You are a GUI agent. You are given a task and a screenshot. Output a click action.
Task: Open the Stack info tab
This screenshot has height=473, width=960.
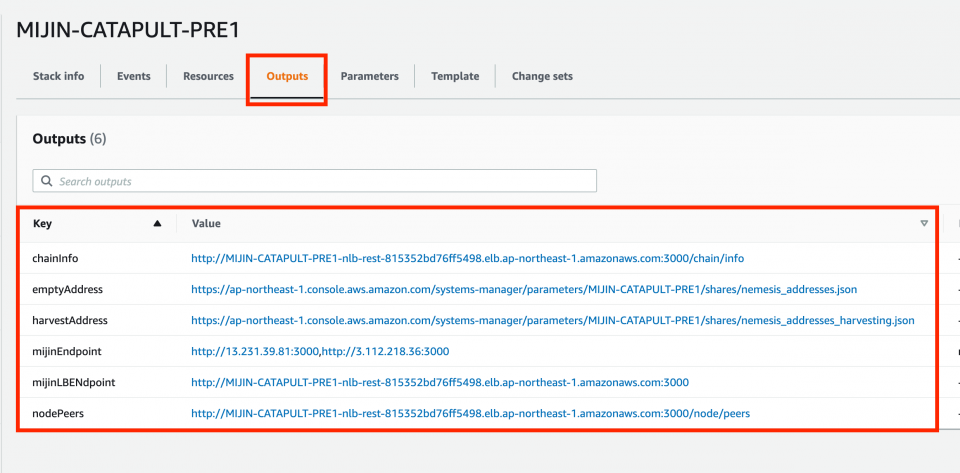(x=58, y=76)
